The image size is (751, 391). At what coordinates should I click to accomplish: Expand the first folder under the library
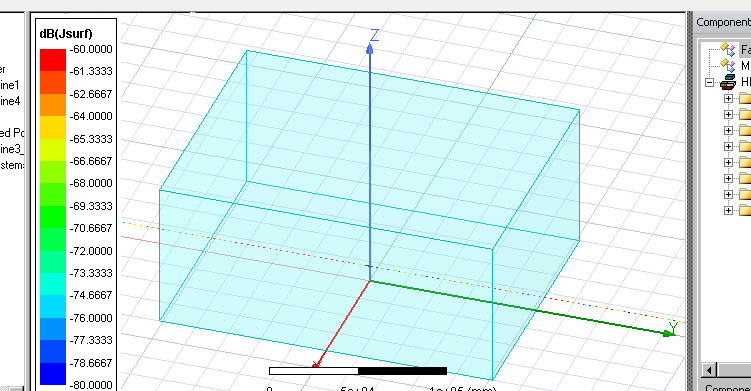[728, 99]
